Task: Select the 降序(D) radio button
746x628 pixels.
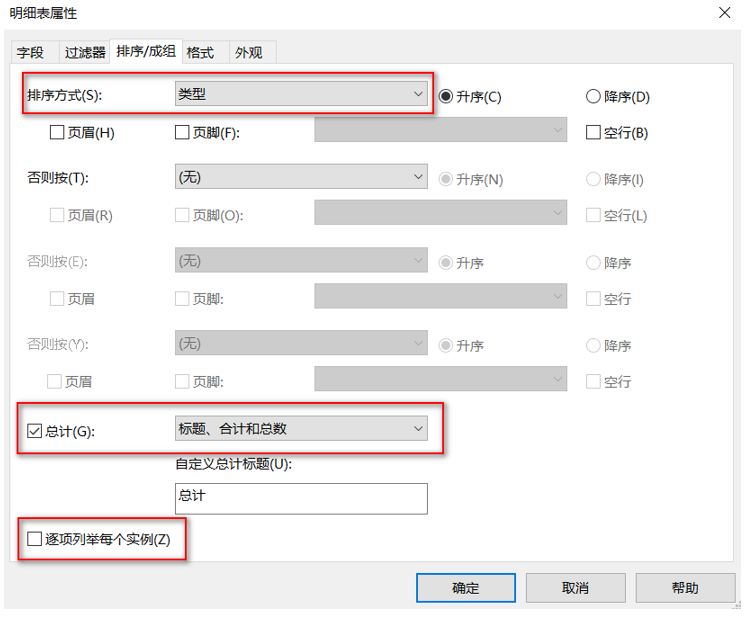Action: (x=593, y=97)
